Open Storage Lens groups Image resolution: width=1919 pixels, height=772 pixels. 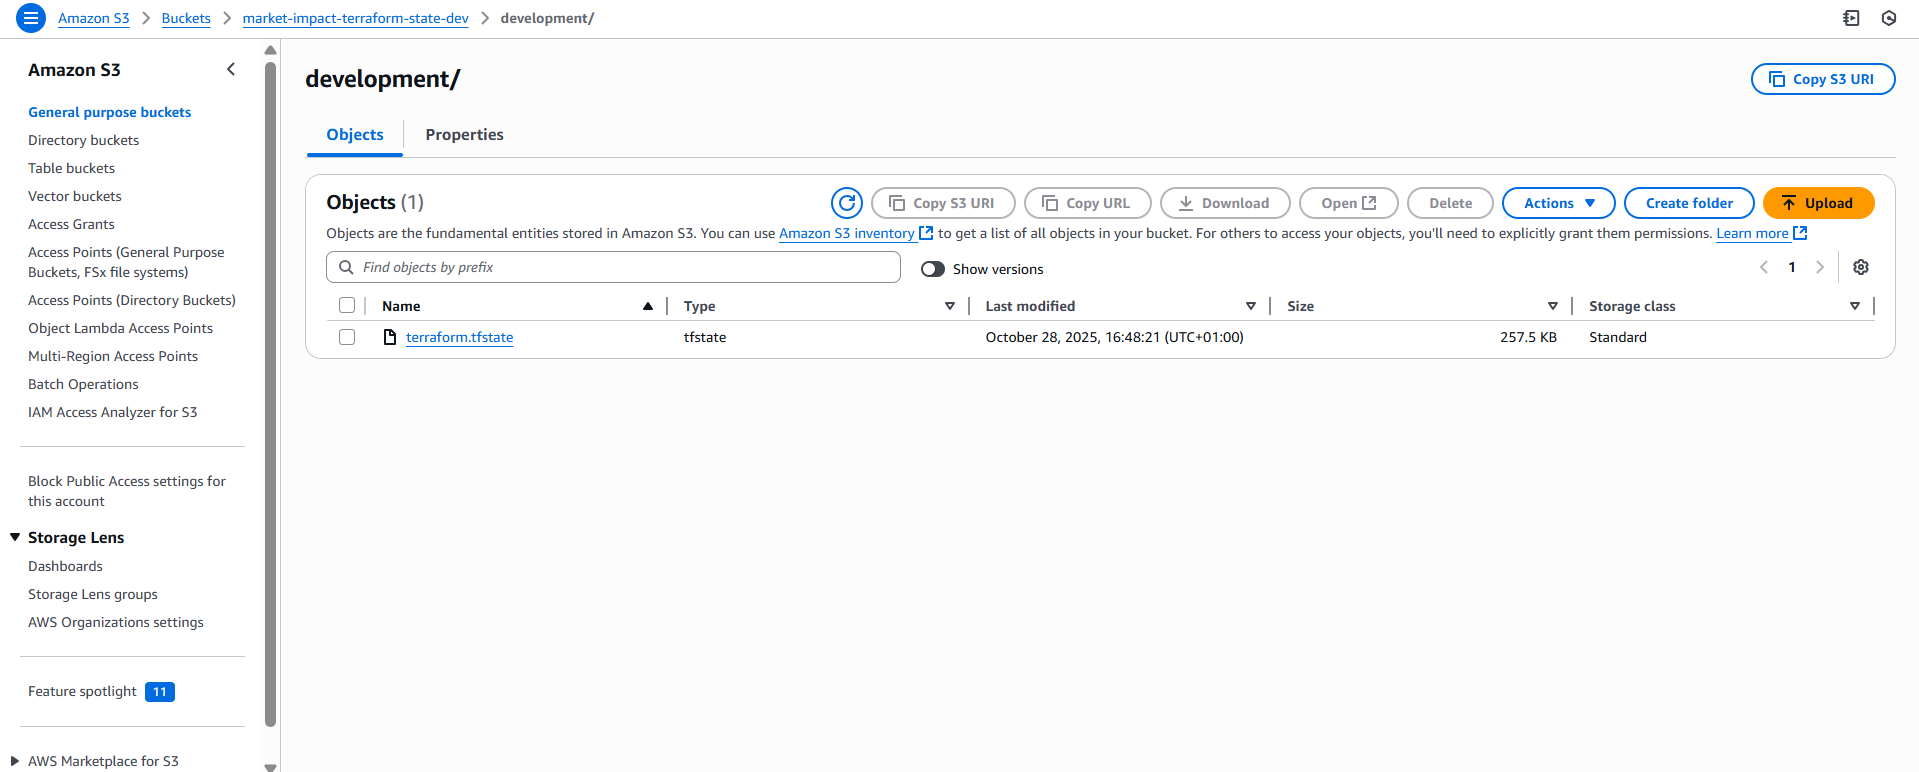click(x=93, y=594)
